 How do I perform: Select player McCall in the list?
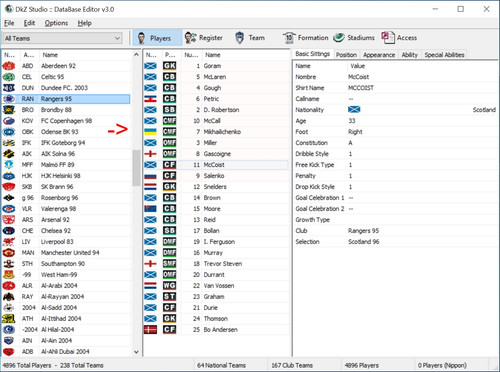[x=216, y=121]
